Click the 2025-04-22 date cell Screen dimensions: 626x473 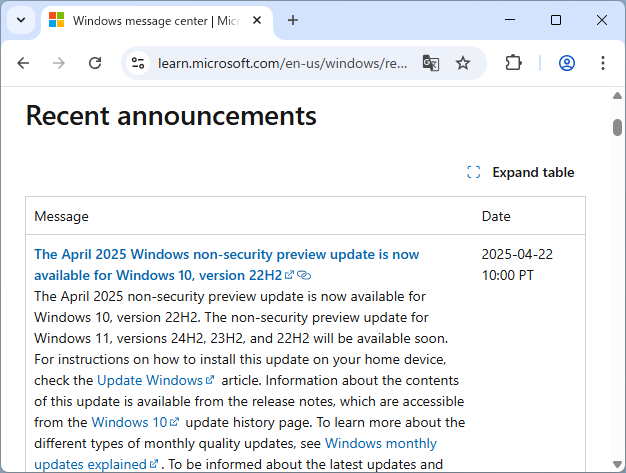pos(517,265)
